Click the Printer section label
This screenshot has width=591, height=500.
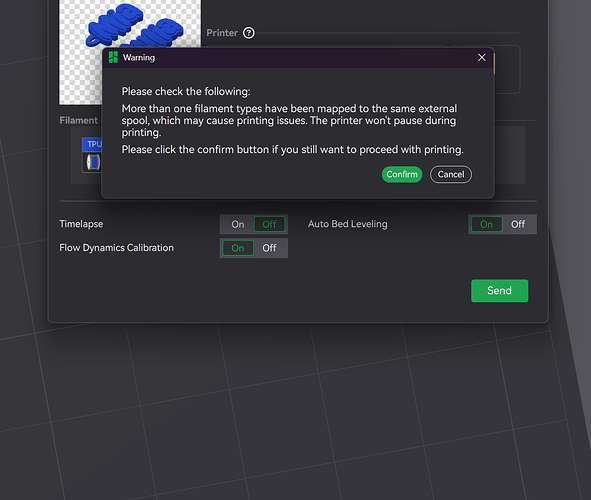222,33
